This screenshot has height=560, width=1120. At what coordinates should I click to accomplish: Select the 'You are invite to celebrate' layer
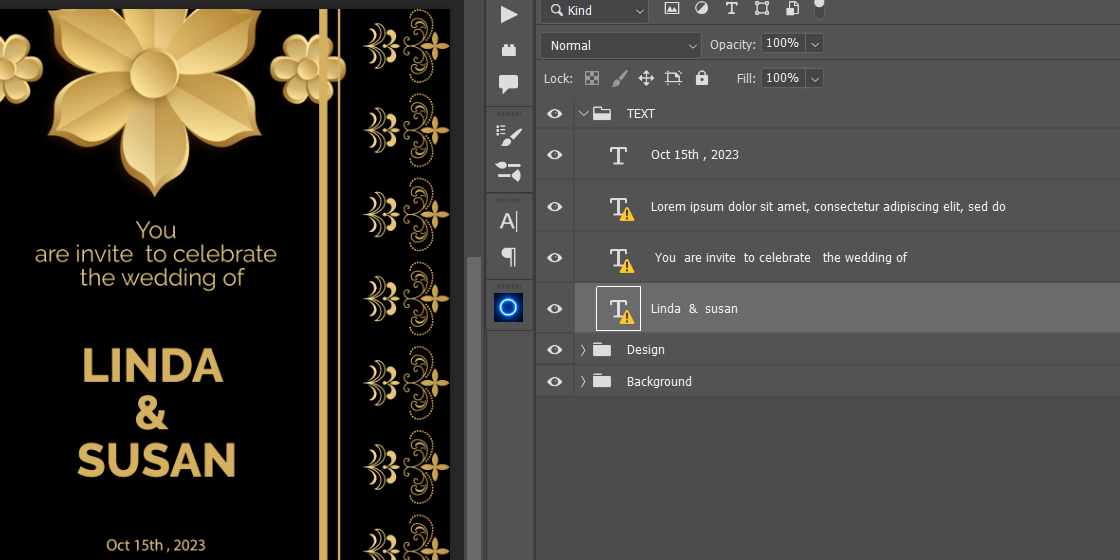click(x=780, y=258)
